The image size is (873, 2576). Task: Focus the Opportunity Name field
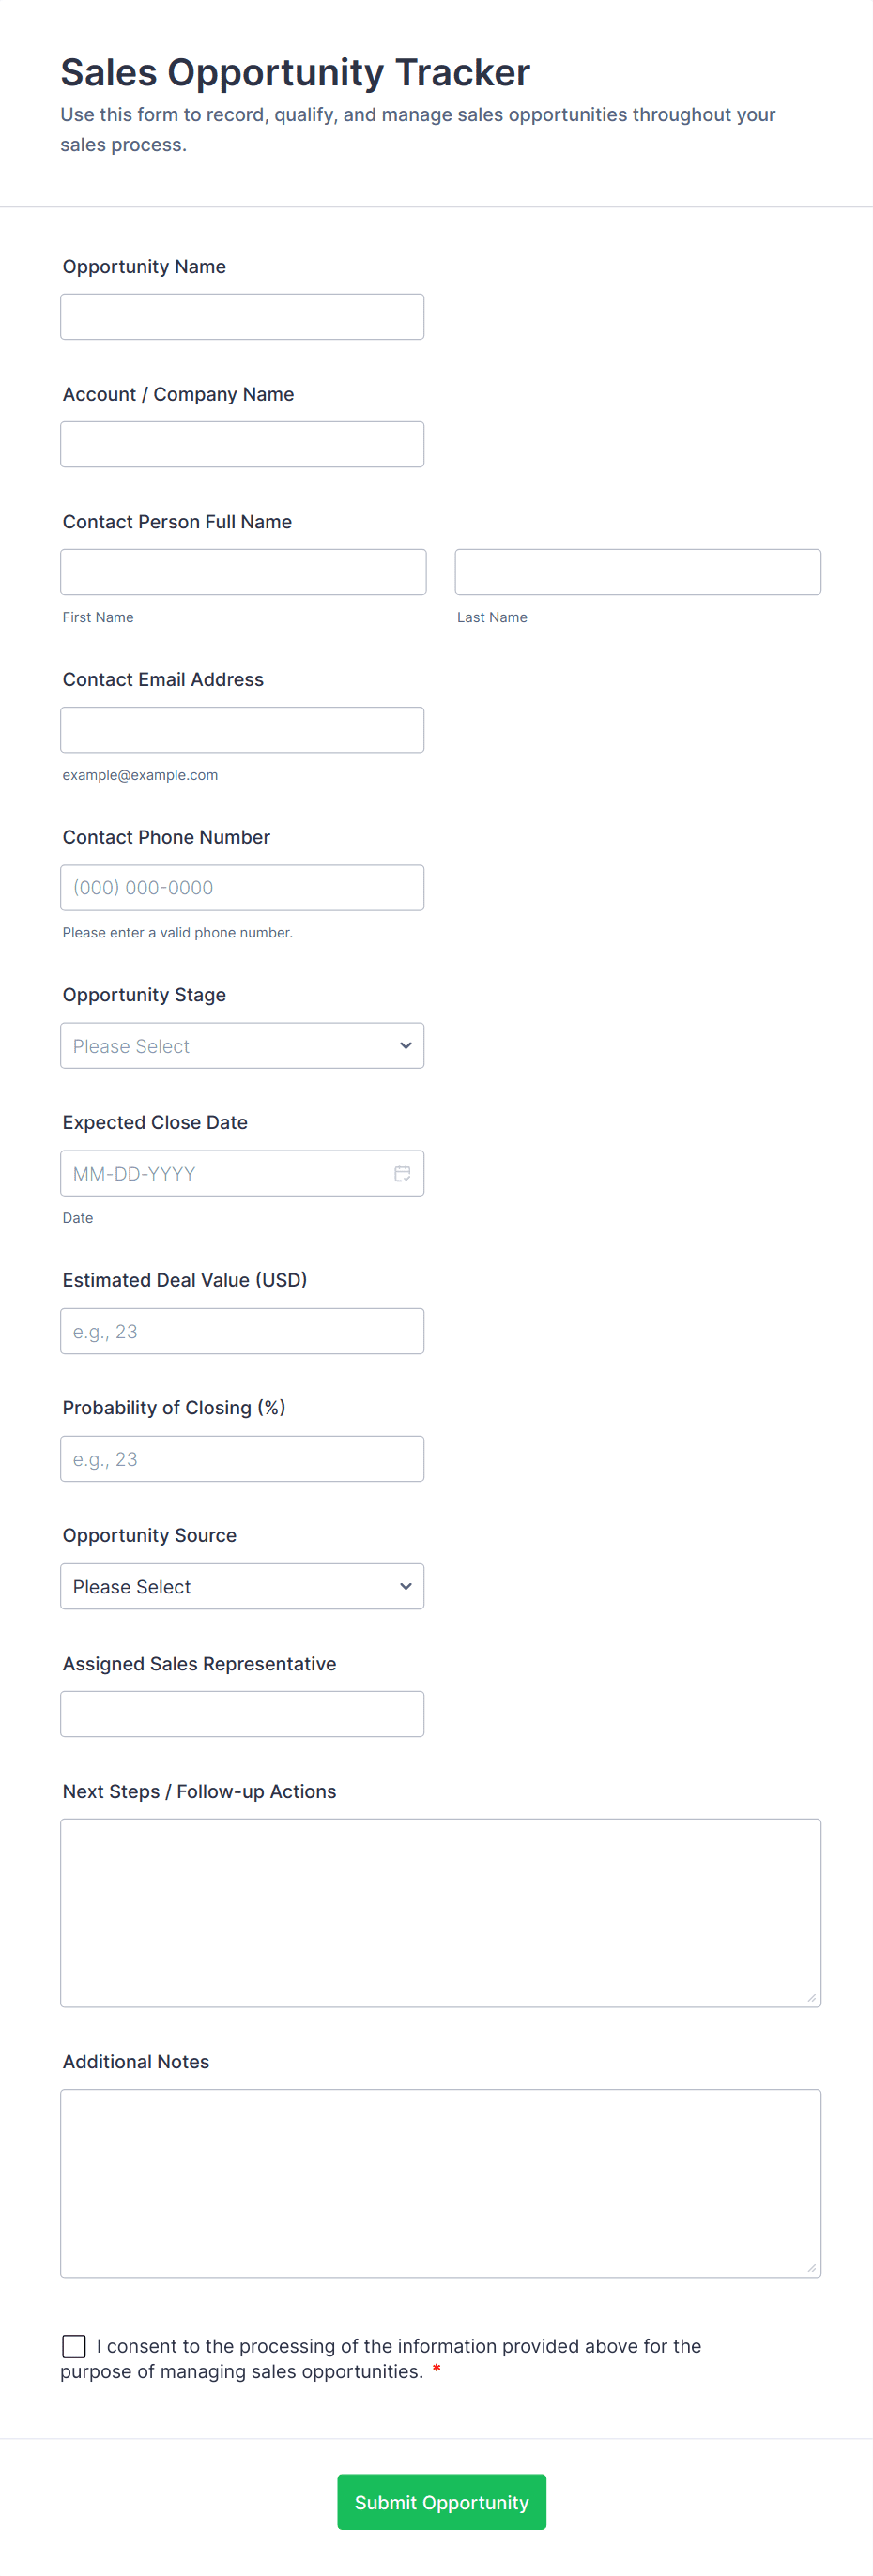[242, 315]
